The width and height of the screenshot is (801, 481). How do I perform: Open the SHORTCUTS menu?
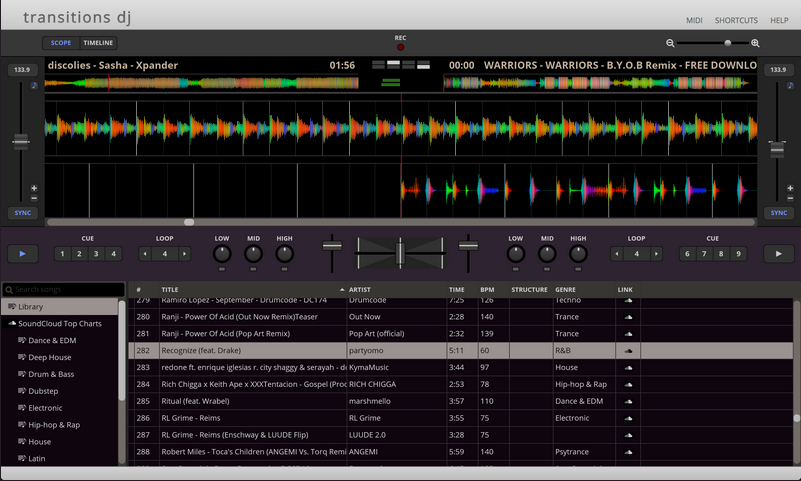(736, 20)
